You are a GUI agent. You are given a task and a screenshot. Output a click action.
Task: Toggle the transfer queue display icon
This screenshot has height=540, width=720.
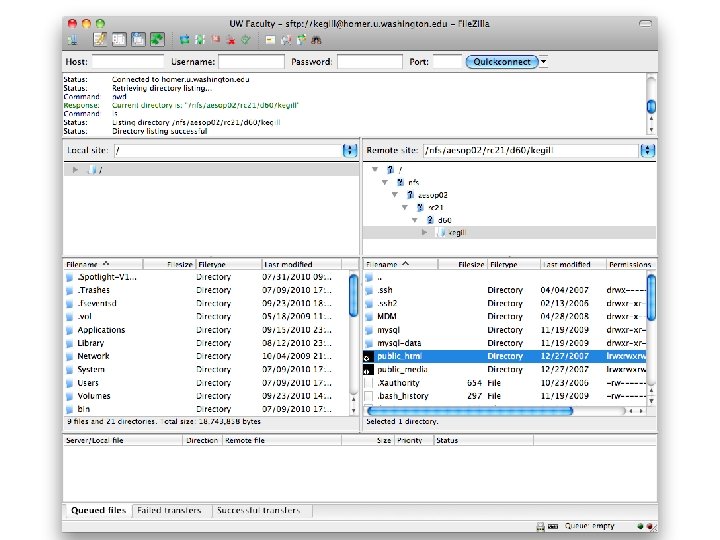(157, 40)
